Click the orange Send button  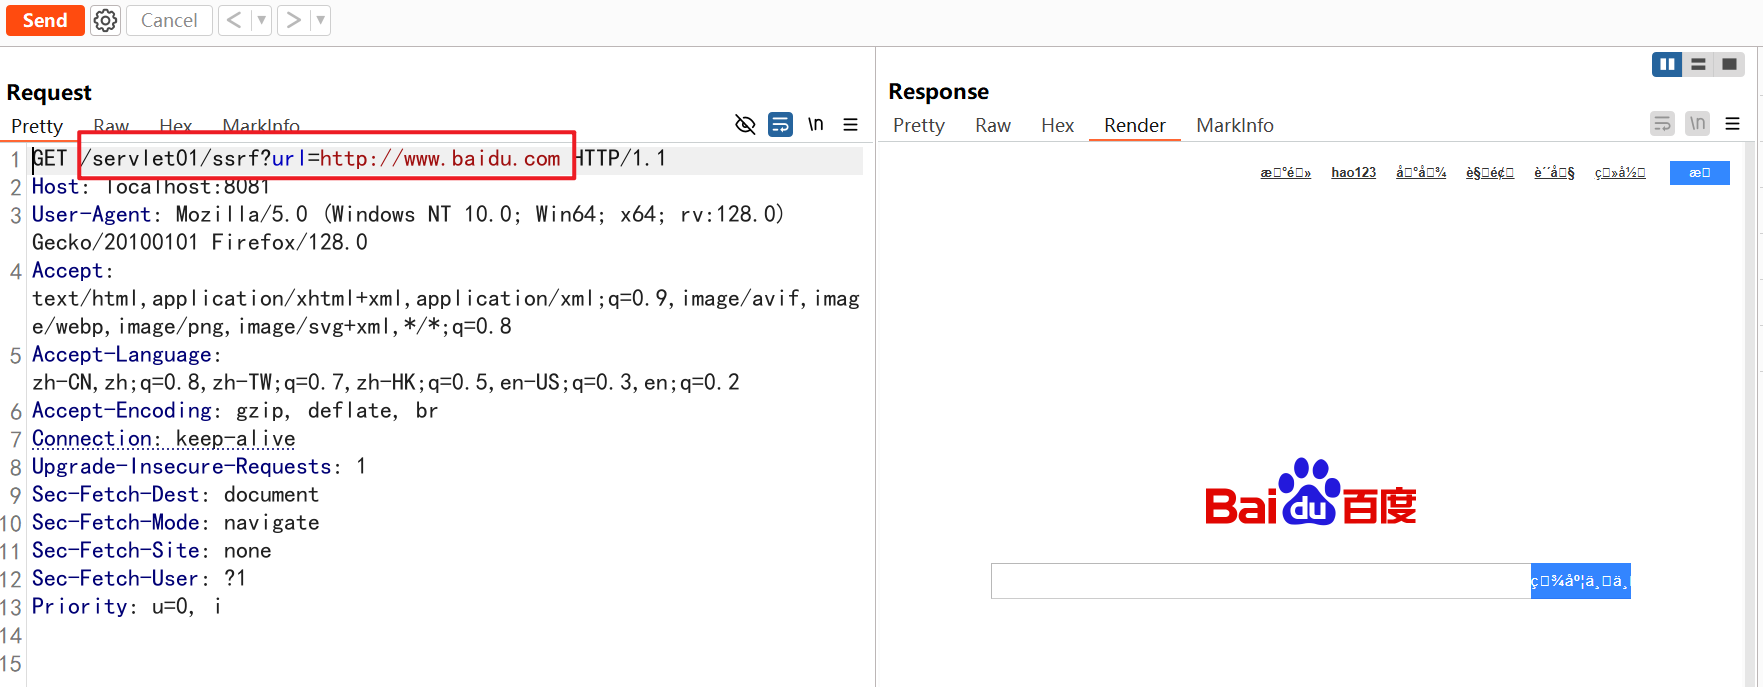point(45,20)
